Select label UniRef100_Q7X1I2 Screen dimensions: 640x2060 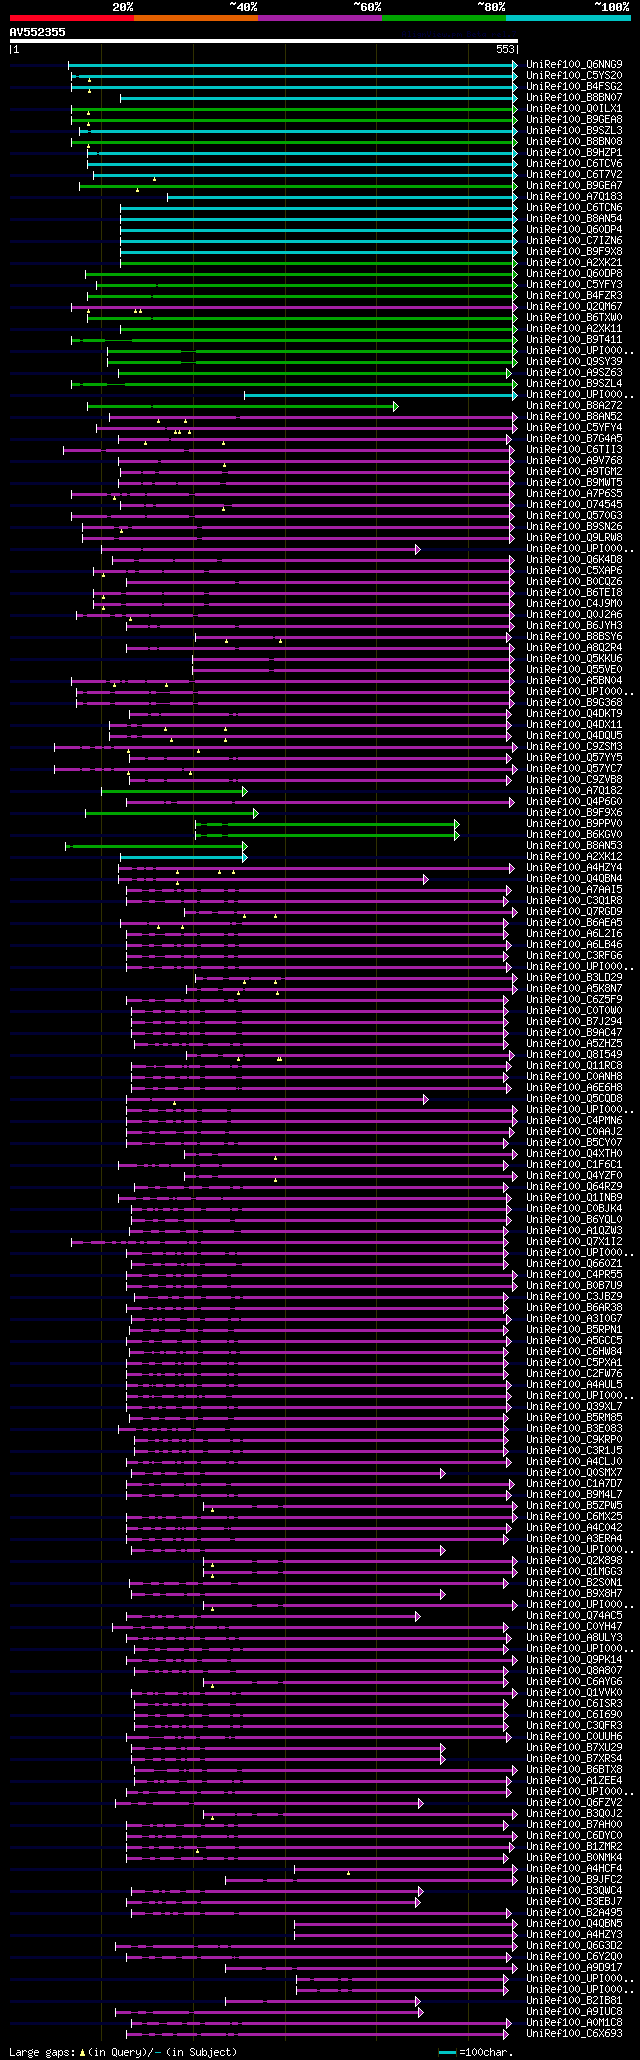click(x=574, y=1242)
